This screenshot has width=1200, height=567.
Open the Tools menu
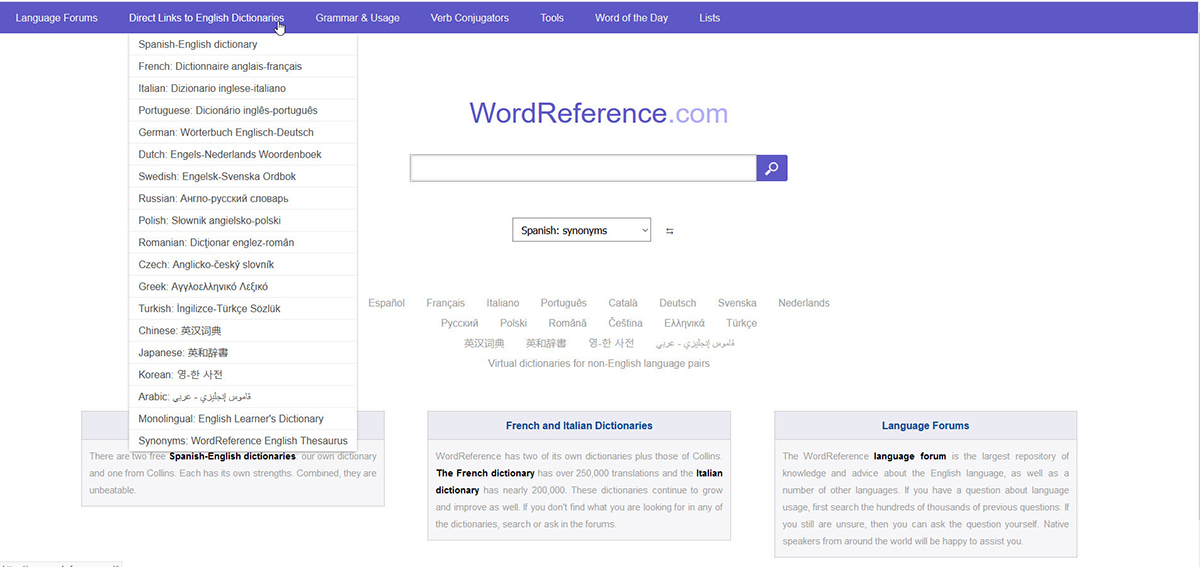(552, 18)
